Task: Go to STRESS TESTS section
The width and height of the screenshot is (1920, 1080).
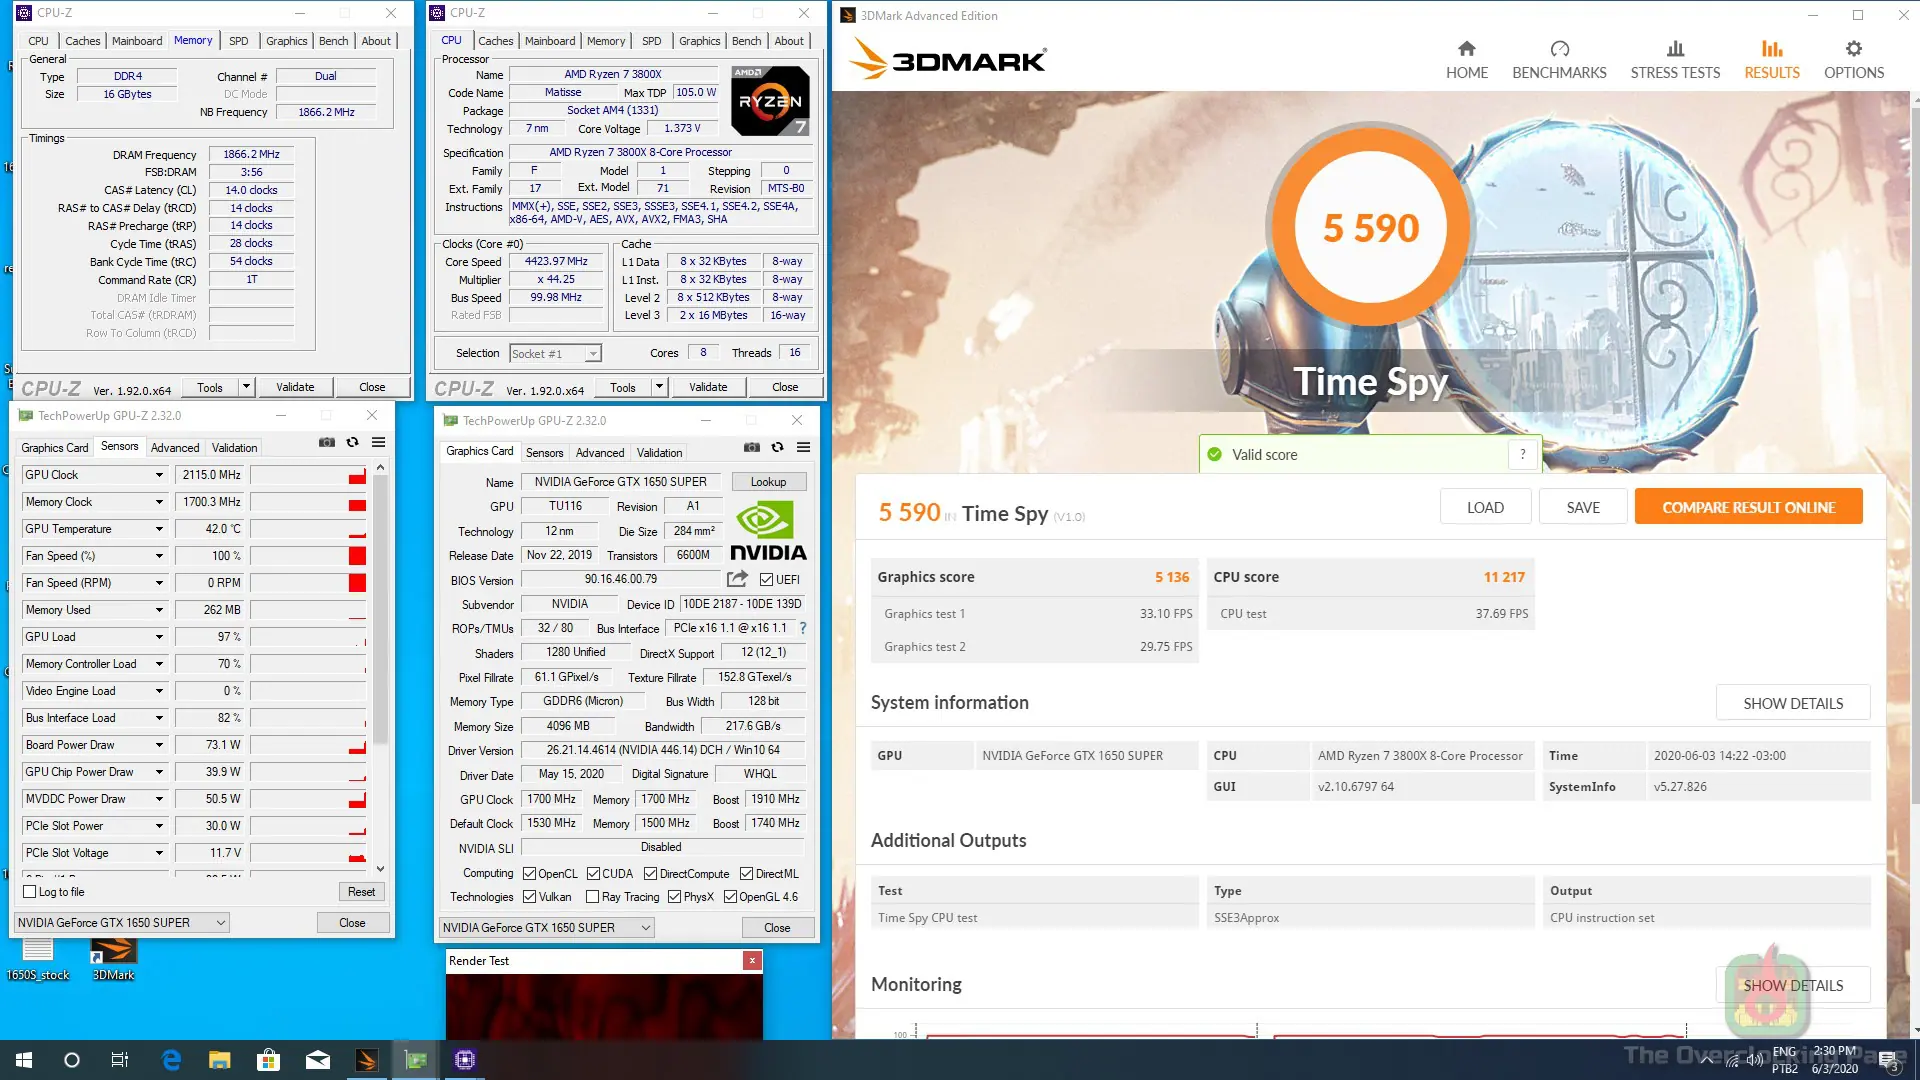Action: point(1675,60)
